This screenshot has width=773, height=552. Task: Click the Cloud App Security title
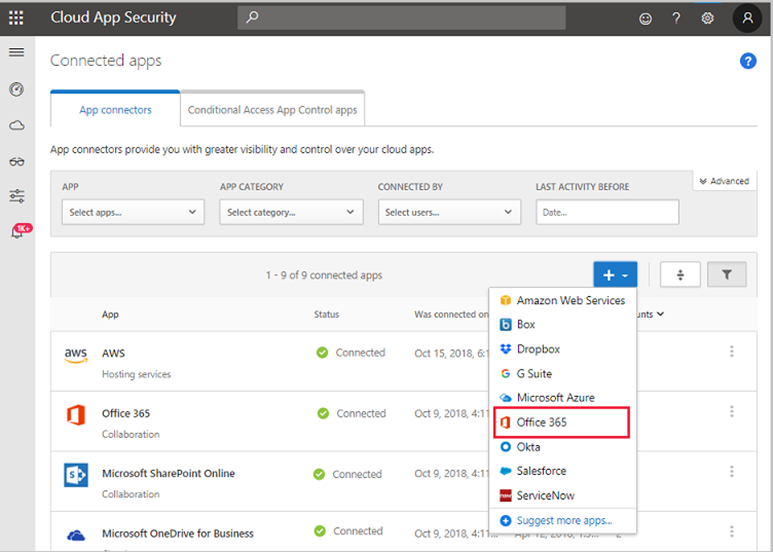pos(113,17)
